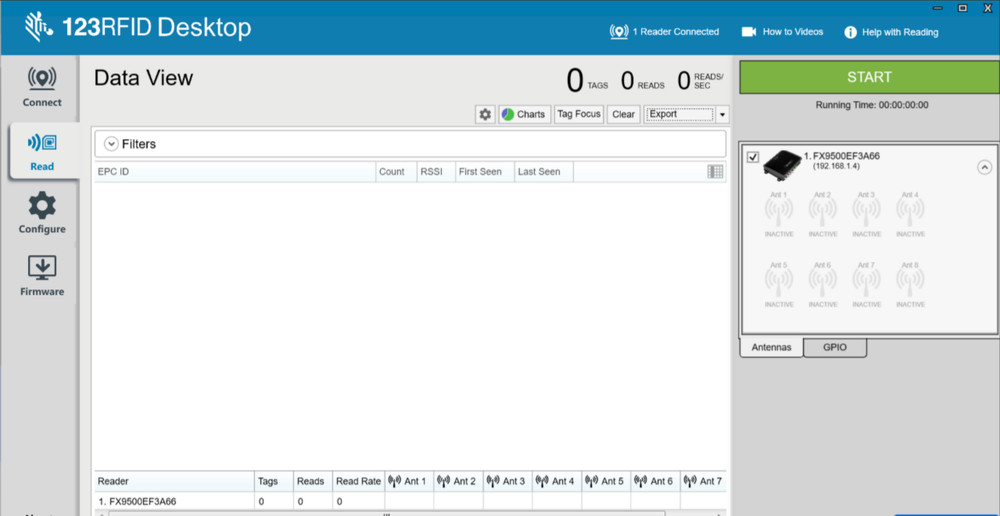Viewport: 1000px width, 516px height.
Task: Click the Export button
Action: [680, 115]
